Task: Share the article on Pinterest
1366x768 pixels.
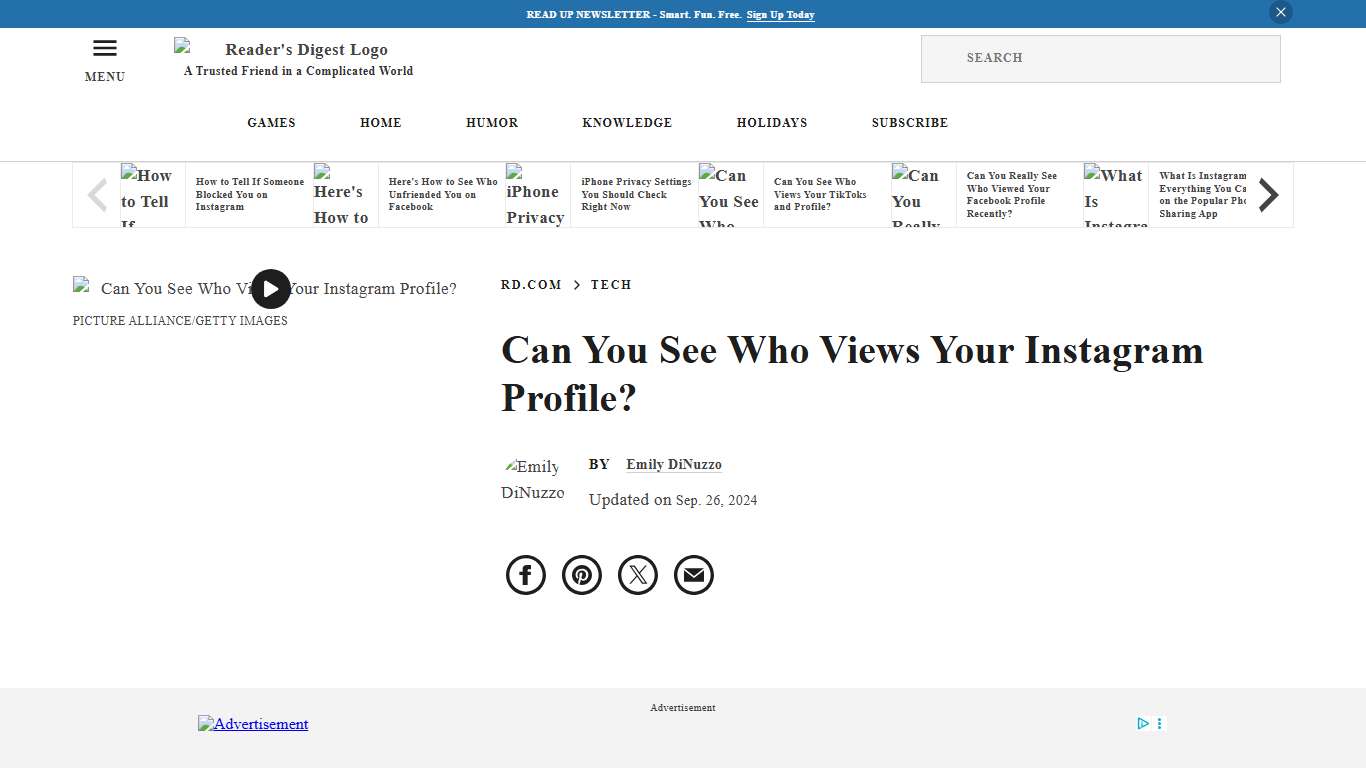Action: [x=581, y=574]
